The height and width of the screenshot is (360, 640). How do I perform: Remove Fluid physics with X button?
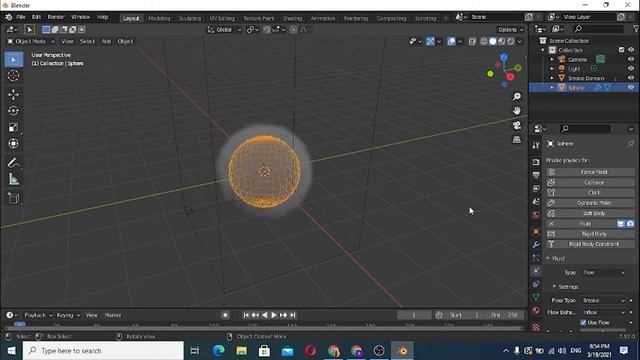tap(551, 224)
